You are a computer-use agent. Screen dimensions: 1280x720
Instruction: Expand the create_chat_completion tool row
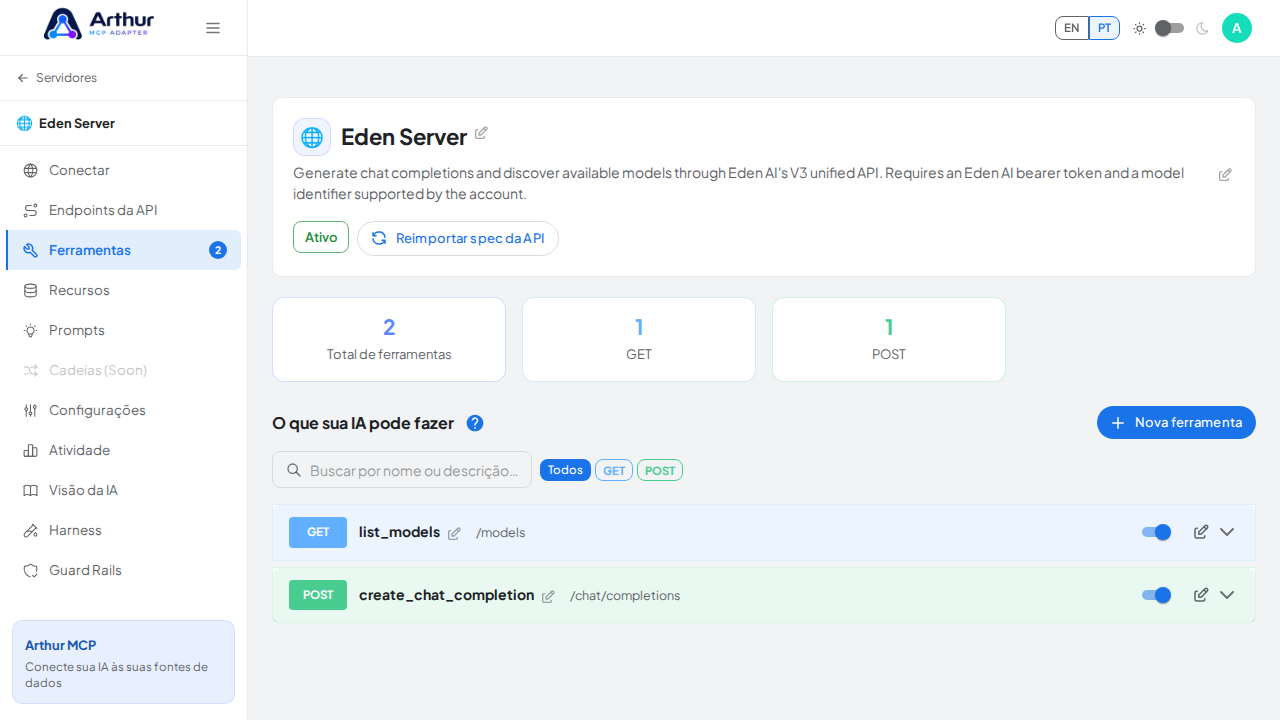(1227, 595)
